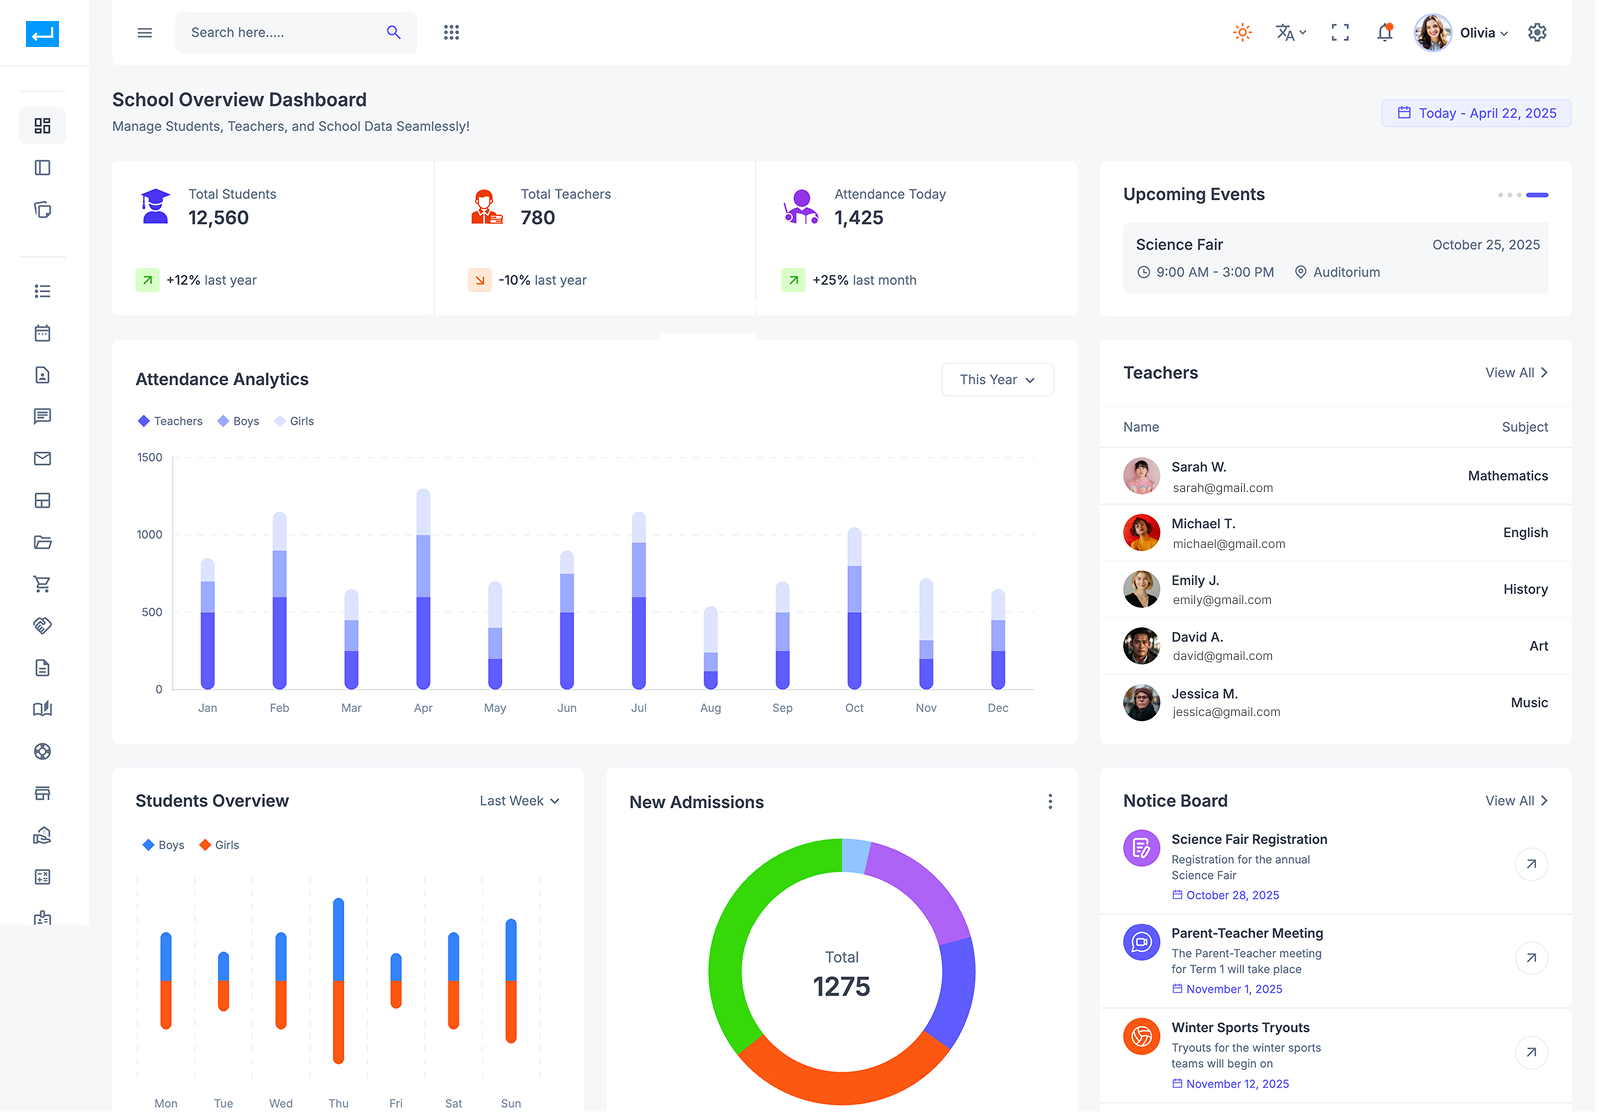Click the Search here input field
This screenshot has height=1112, width=1599.
tap(280, 33)
